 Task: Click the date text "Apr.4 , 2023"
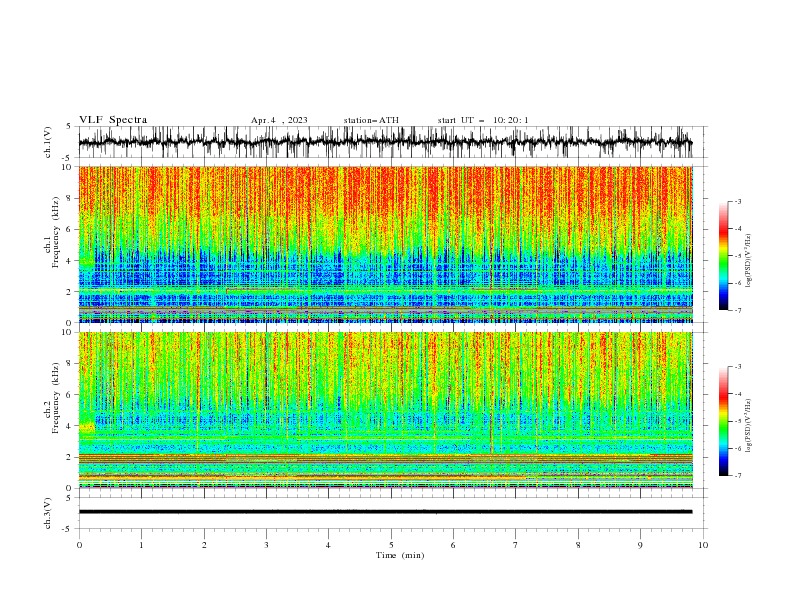pos(279,120)
